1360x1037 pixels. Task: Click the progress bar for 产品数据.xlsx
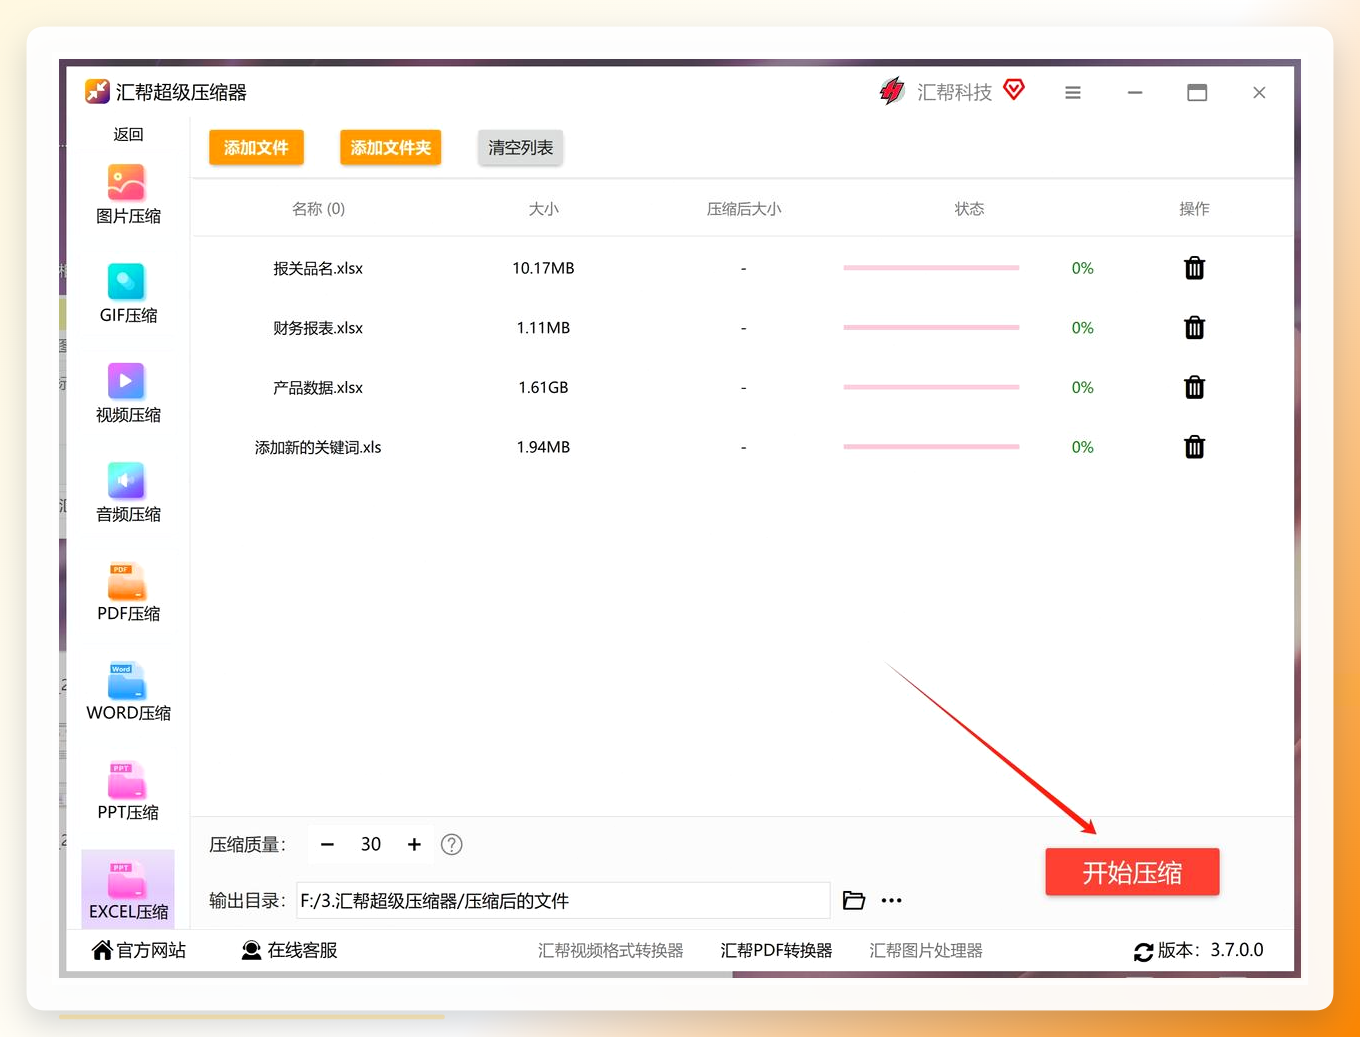click(931, 387)
